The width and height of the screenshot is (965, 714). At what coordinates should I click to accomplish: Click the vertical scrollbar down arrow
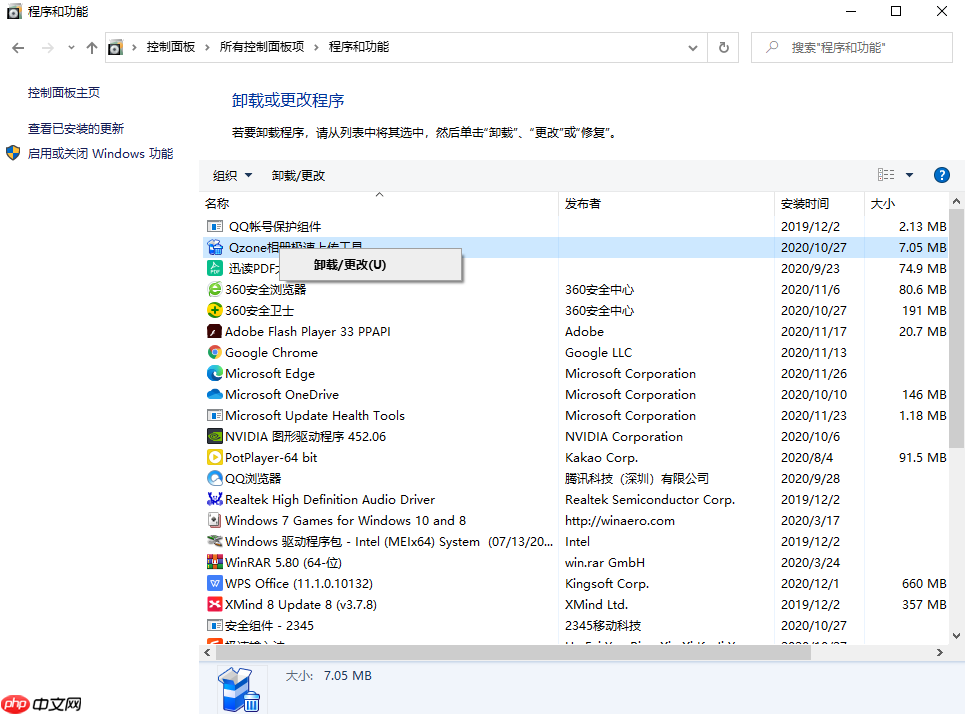[x=956, y=636]
